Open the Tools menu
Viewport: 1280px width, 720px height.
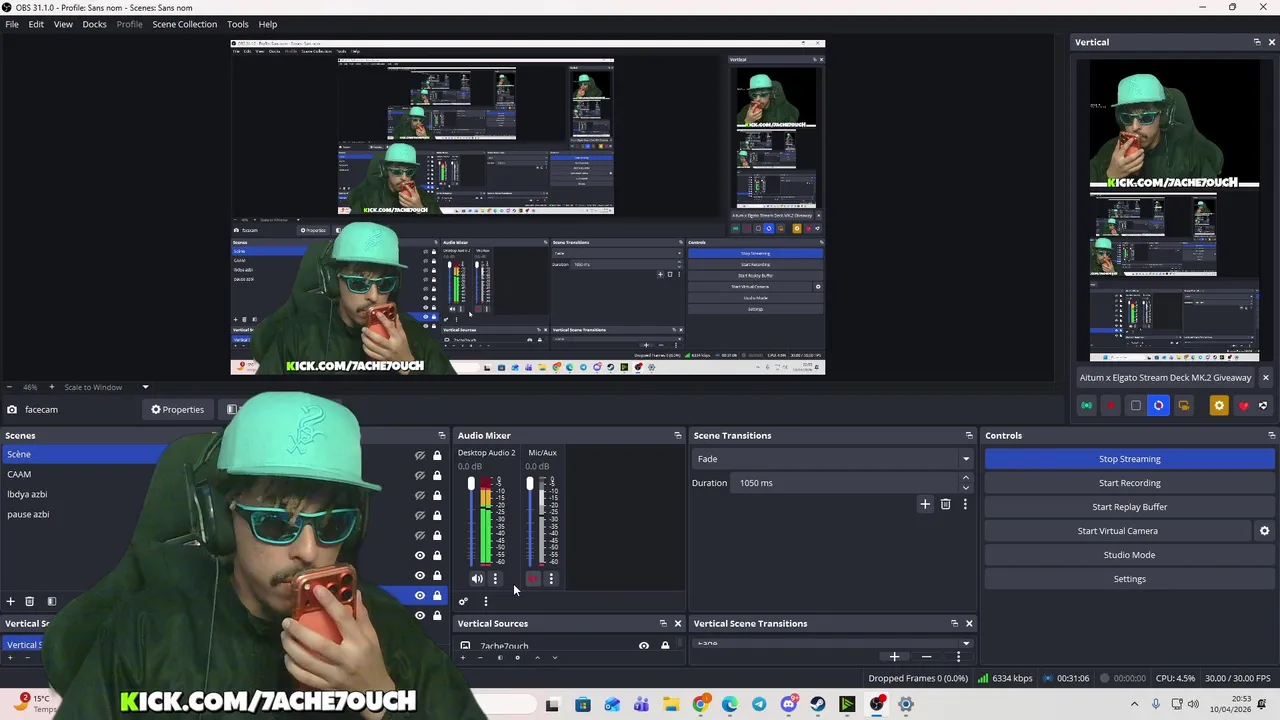(238, 24)
